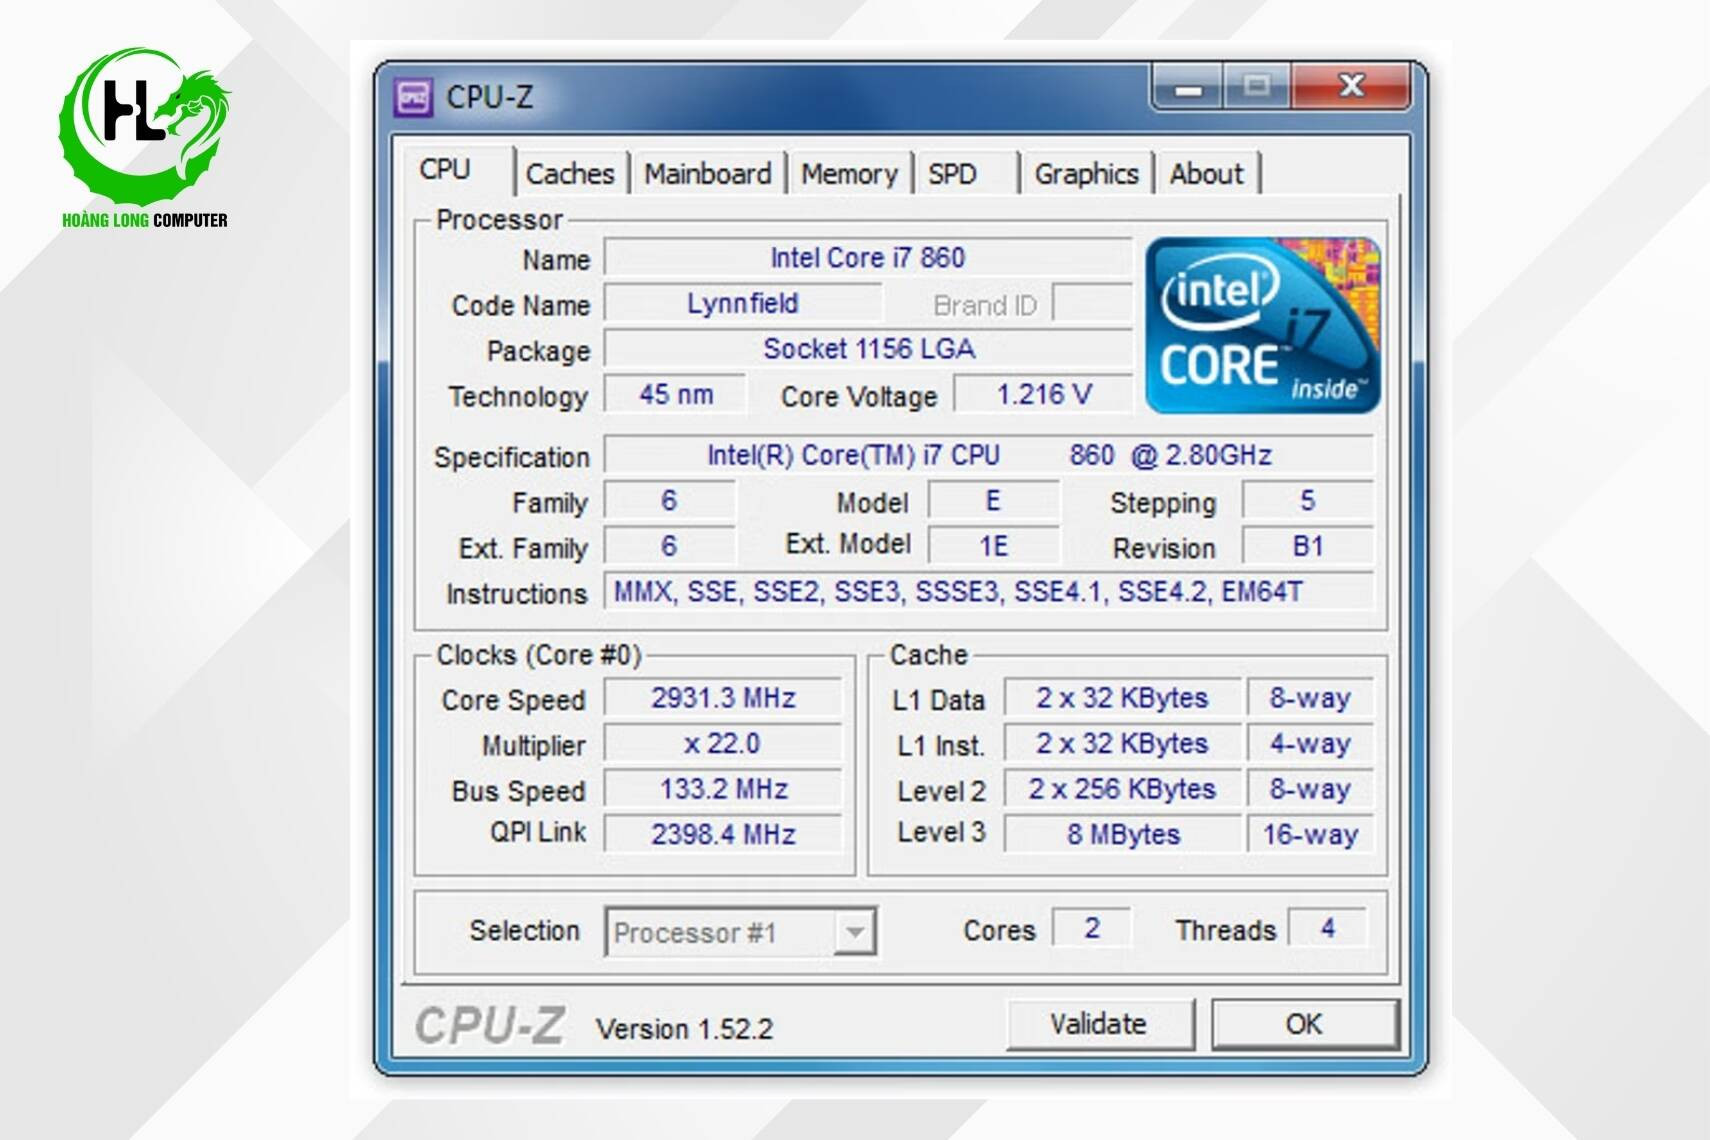Click Level 3 size 8 MBytes

[1122, 835]
